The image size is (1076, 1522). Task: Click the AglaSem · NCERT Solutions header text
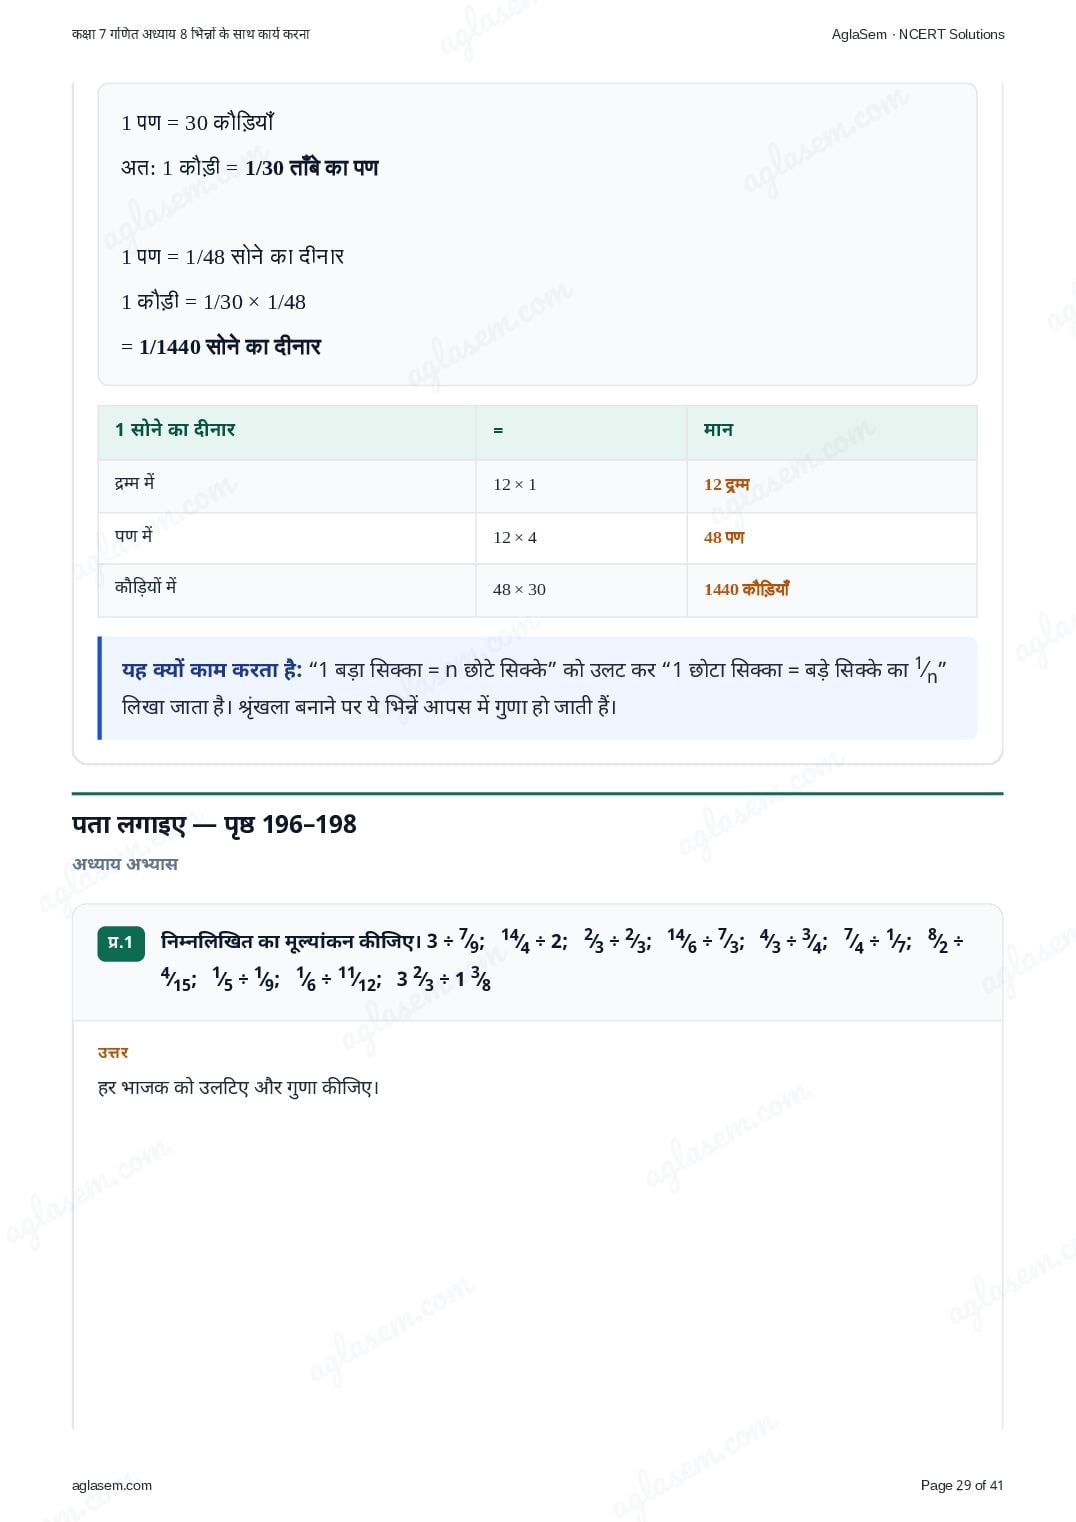pos(918,34)
